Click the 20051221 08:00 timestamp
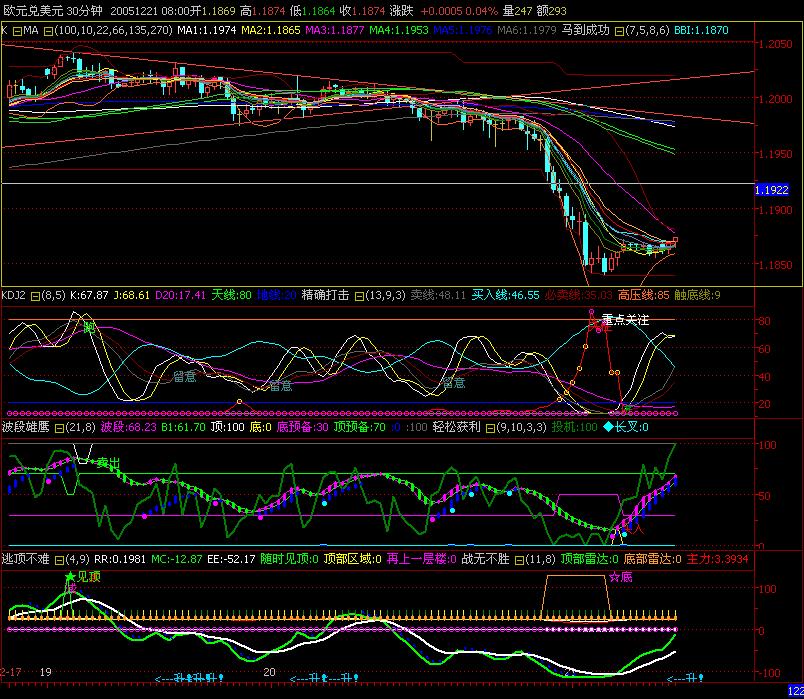The width and height of the screenshot is (804, 699). pos(150,11)
